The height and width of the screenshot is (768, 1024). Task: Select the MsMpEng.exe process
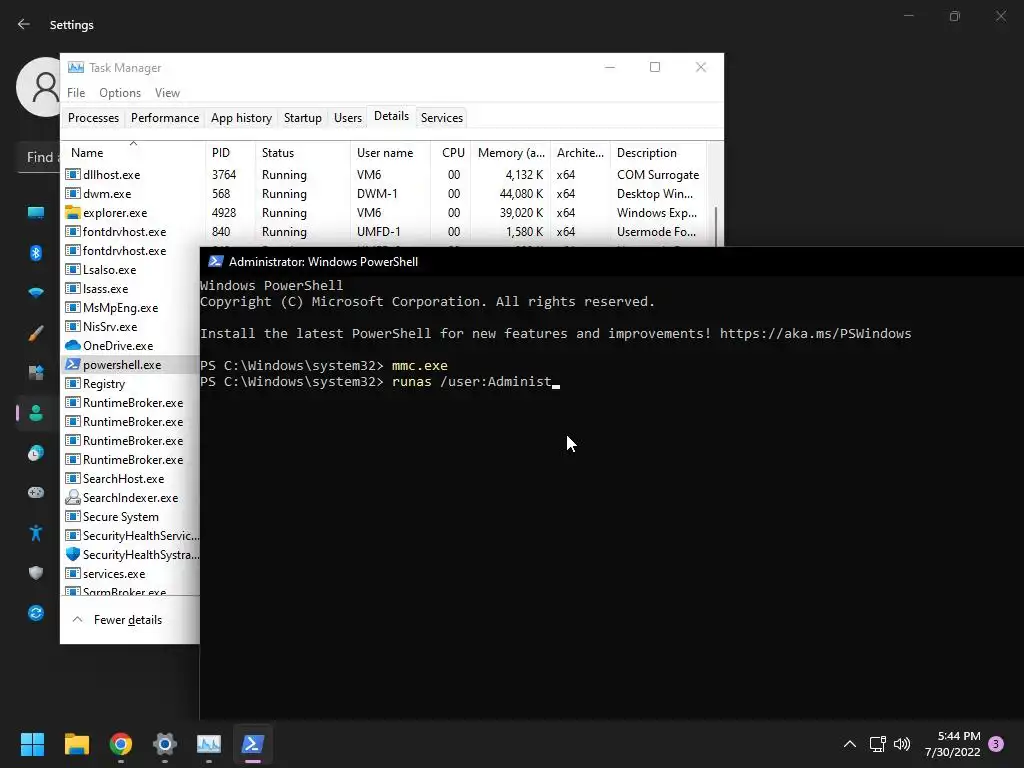pos(131,308)
